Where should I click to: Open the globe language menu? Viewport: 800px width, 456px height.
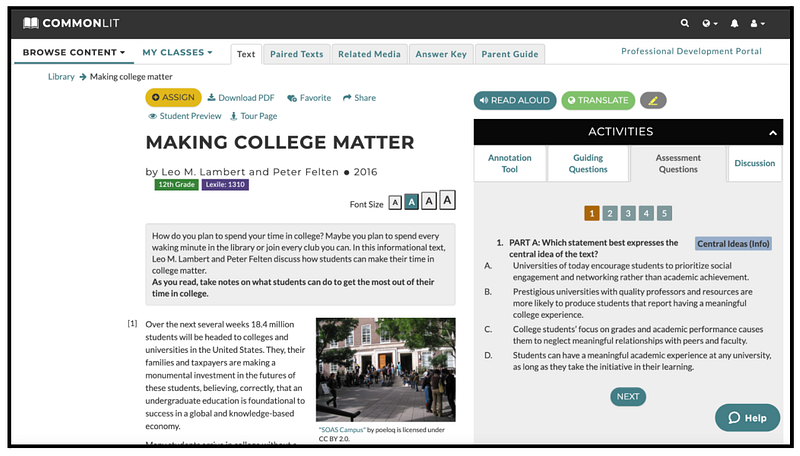click(x=709, y=23)
